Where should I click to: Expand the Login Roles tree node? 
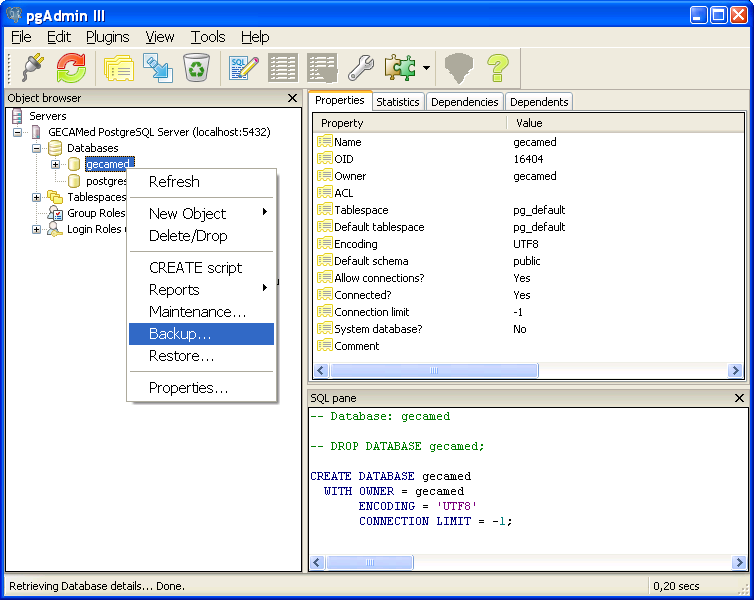(37, 229)
